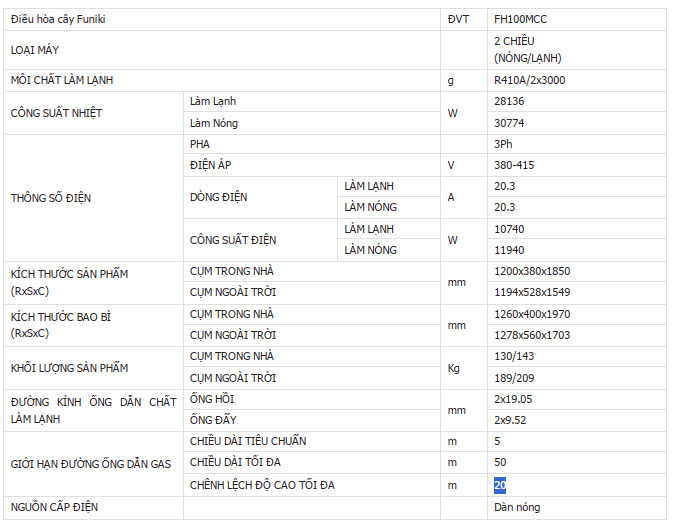Viewport: 673px width, 527px height.
Task: Click 'Làm Nóng' under CÔNG SUẤT NHIỆT
Action: (214, 123)
